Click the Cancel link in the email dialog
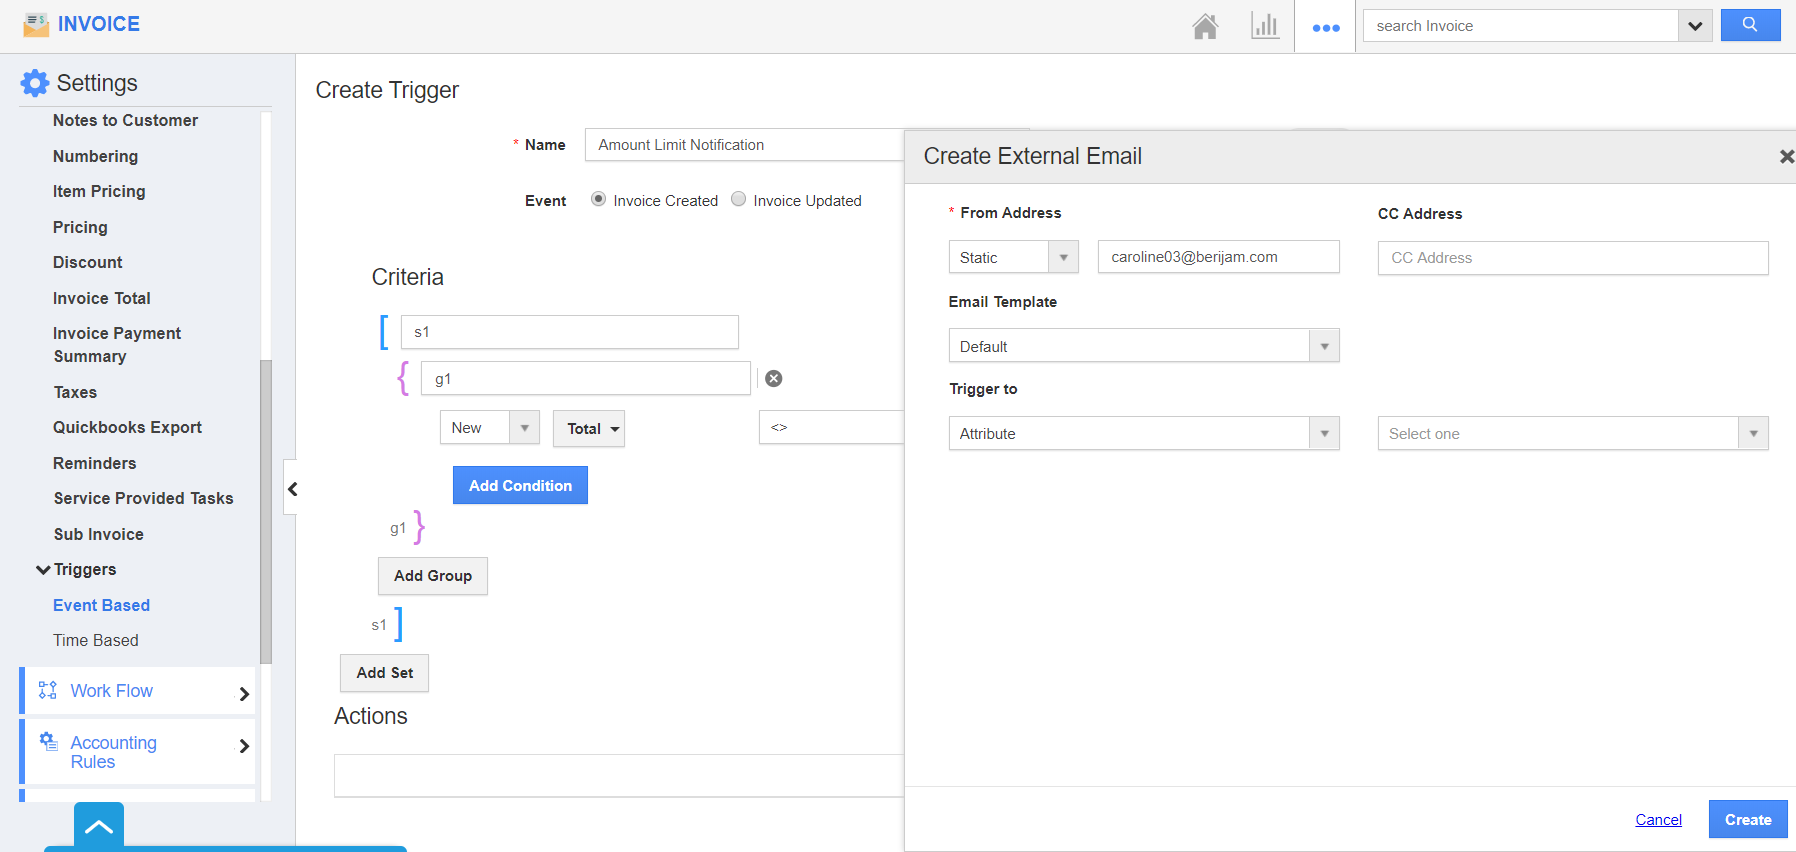 pos(1658,819)
